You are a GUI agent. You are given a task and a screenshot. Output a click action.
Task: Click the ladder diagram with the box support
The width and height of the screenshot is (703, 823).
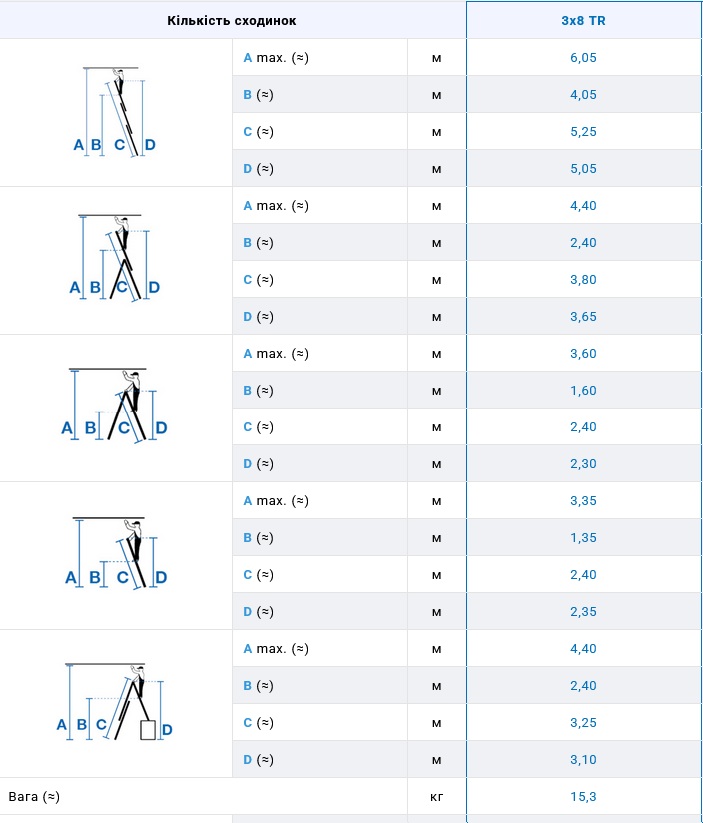pos(115,703)
